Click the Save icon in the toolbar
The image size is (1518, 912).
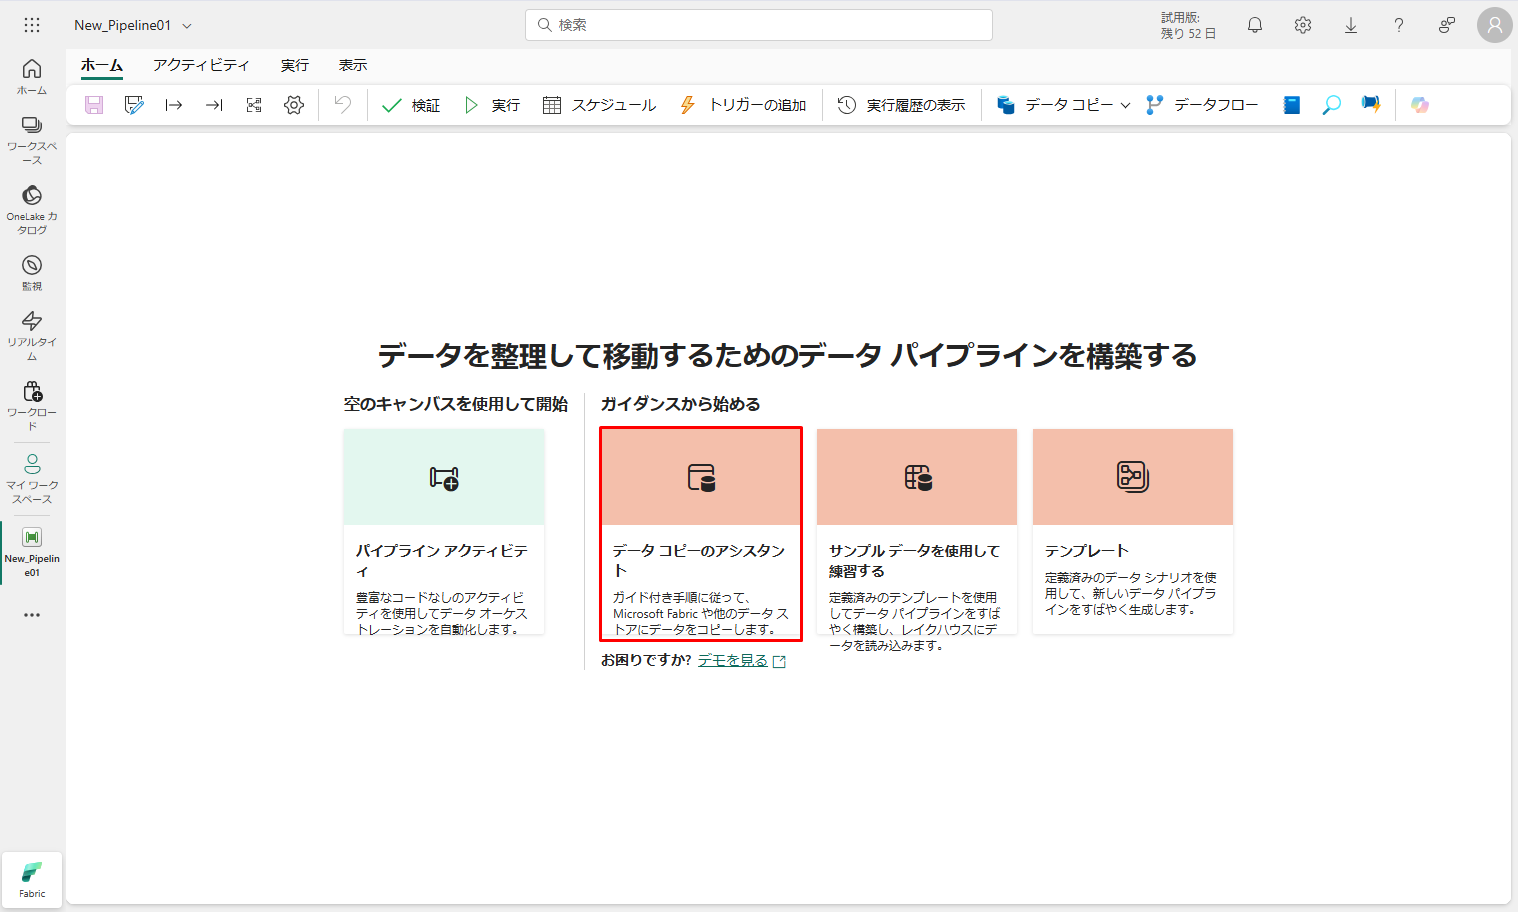(94, 105)
